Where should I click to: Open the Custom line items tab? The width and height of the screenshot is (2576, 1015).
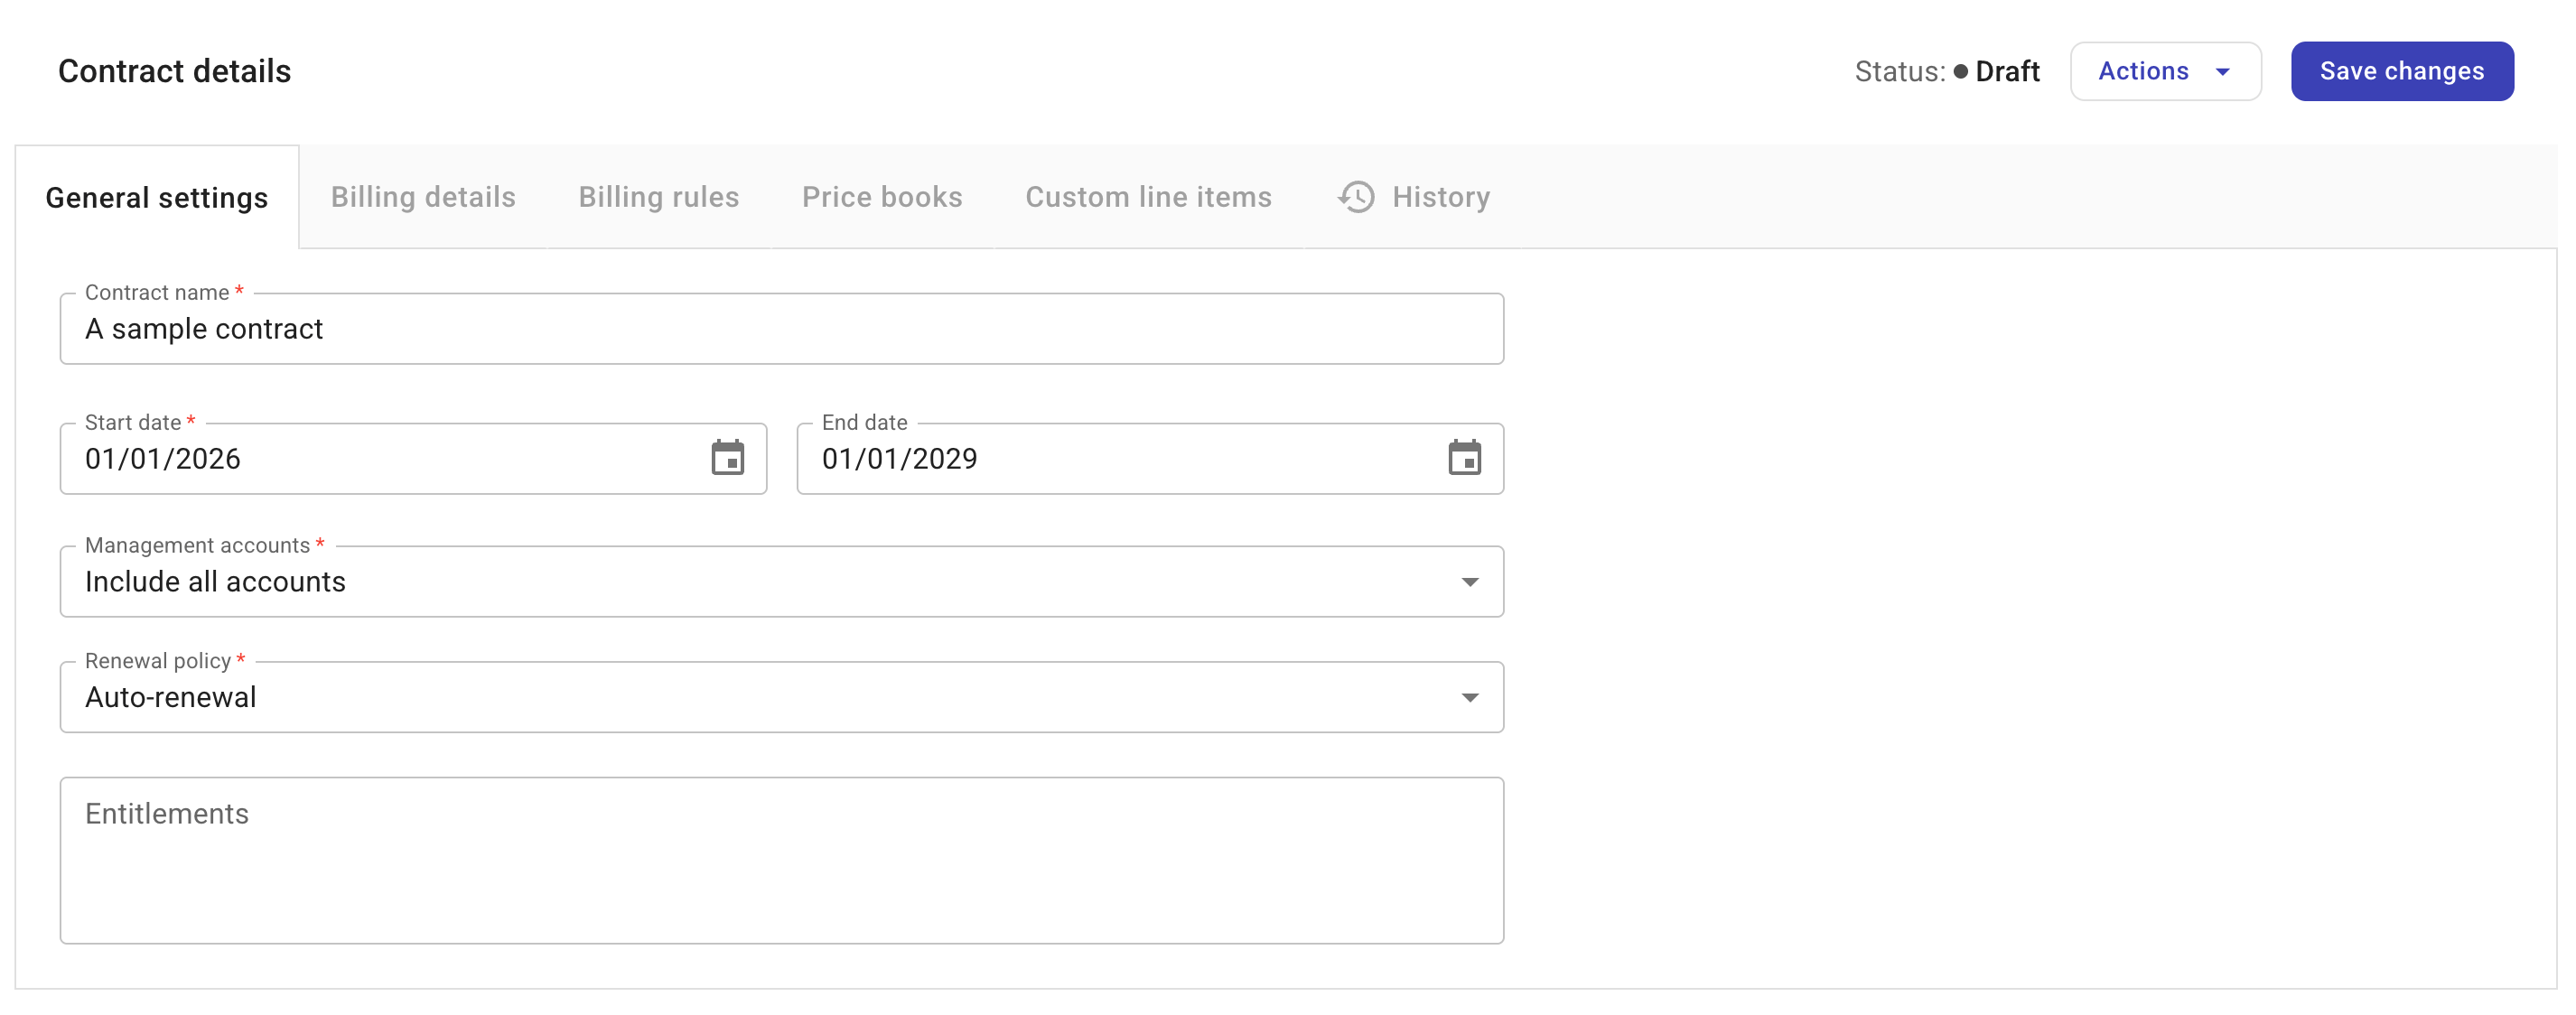pyautogui.click(x=1148, y=197)
